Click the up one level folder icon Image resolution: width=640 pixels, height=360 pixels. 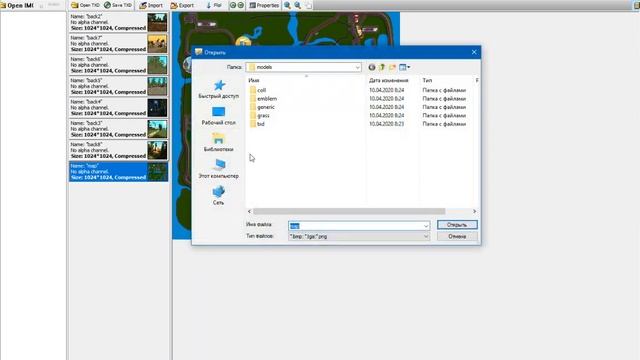382,67
